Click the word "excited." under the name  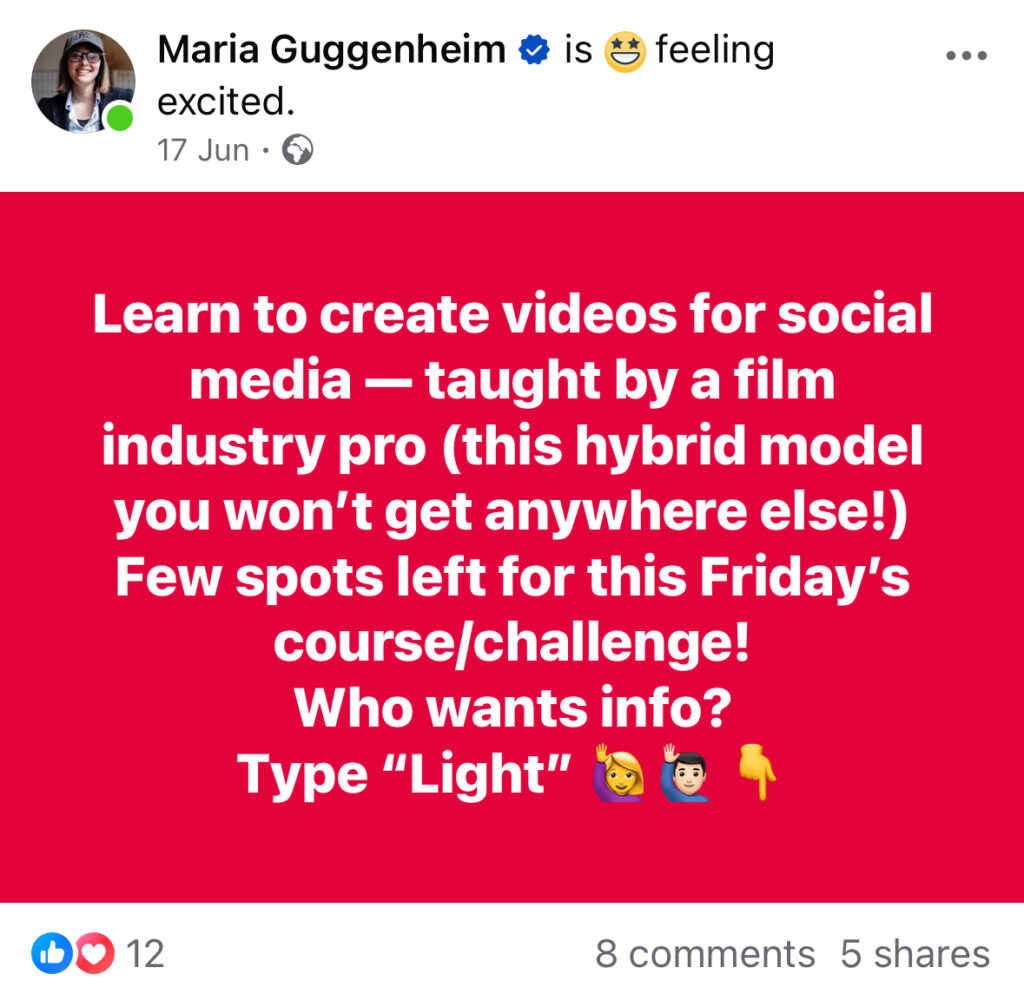click(226, 103)
